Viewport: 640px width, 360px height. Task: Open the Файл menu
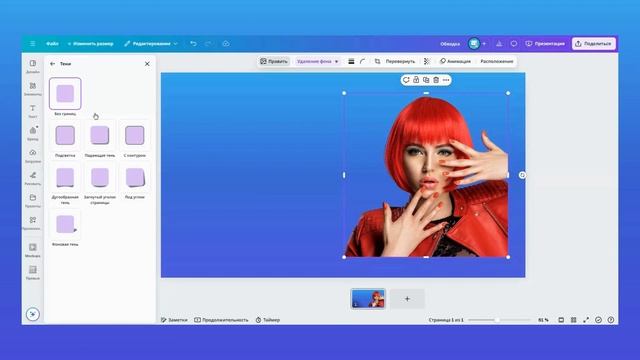point(52,44)
